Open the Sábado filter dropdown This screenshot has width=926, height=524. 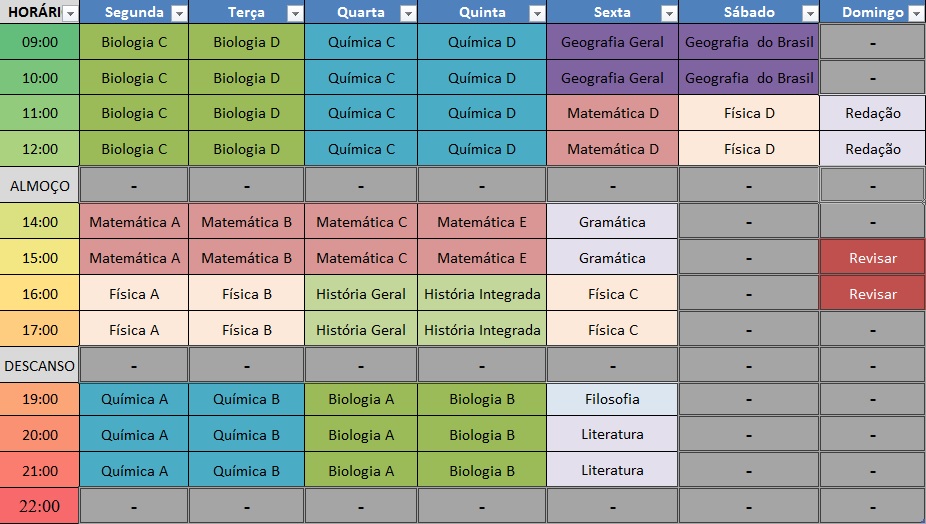tap(809, 13)
